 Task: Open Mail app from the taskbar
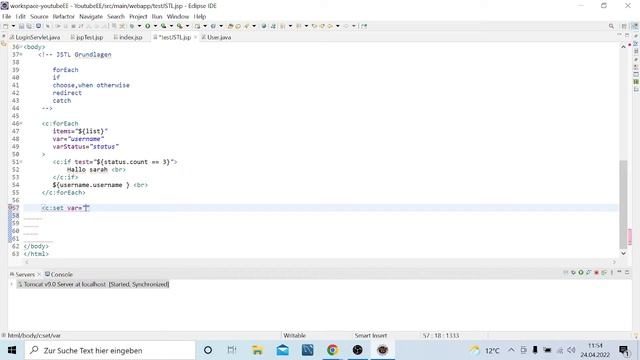pos(282,350)
